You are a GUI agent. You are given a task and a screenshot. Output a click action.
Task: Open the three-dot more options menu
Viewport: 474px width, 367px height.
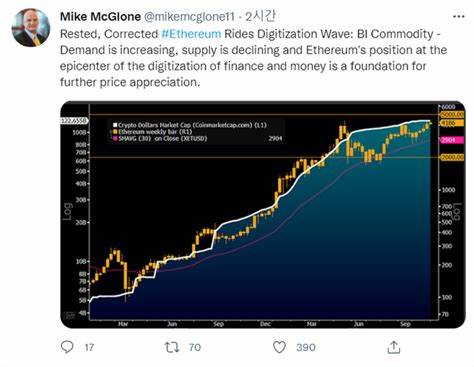click(x=459, y=16)
